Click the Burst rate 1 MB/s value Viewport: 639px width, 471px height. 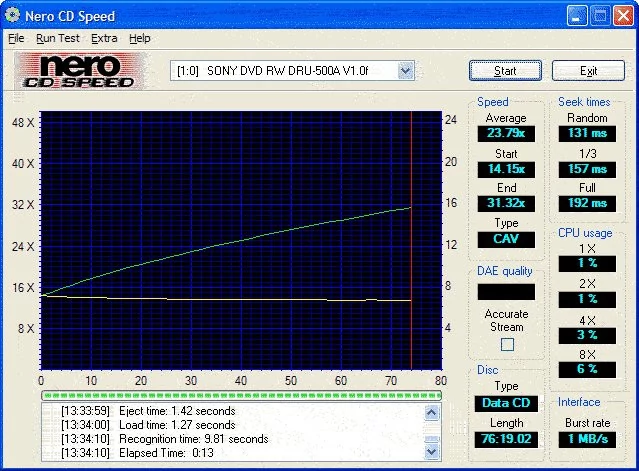click(x=587, y=439)
